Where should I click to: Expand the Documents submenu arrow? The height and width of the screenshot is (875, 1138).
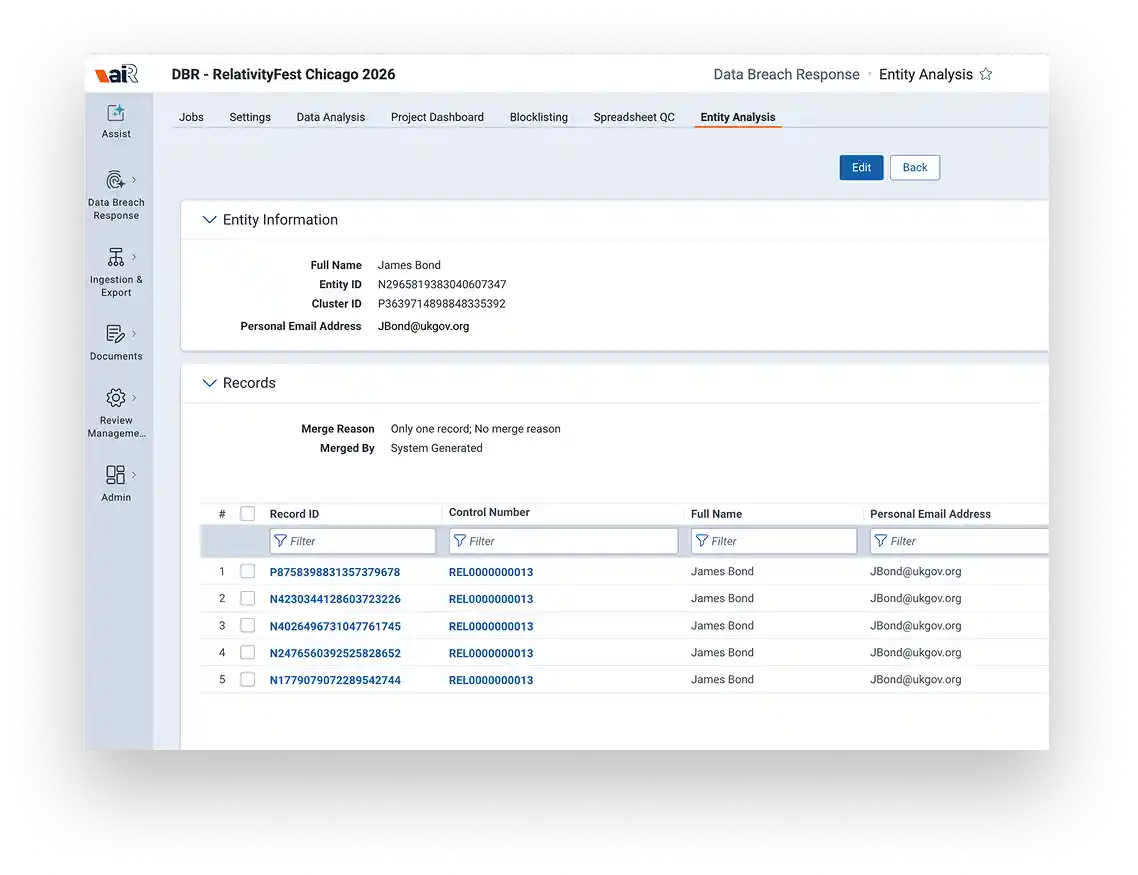[x=134, y=334]
